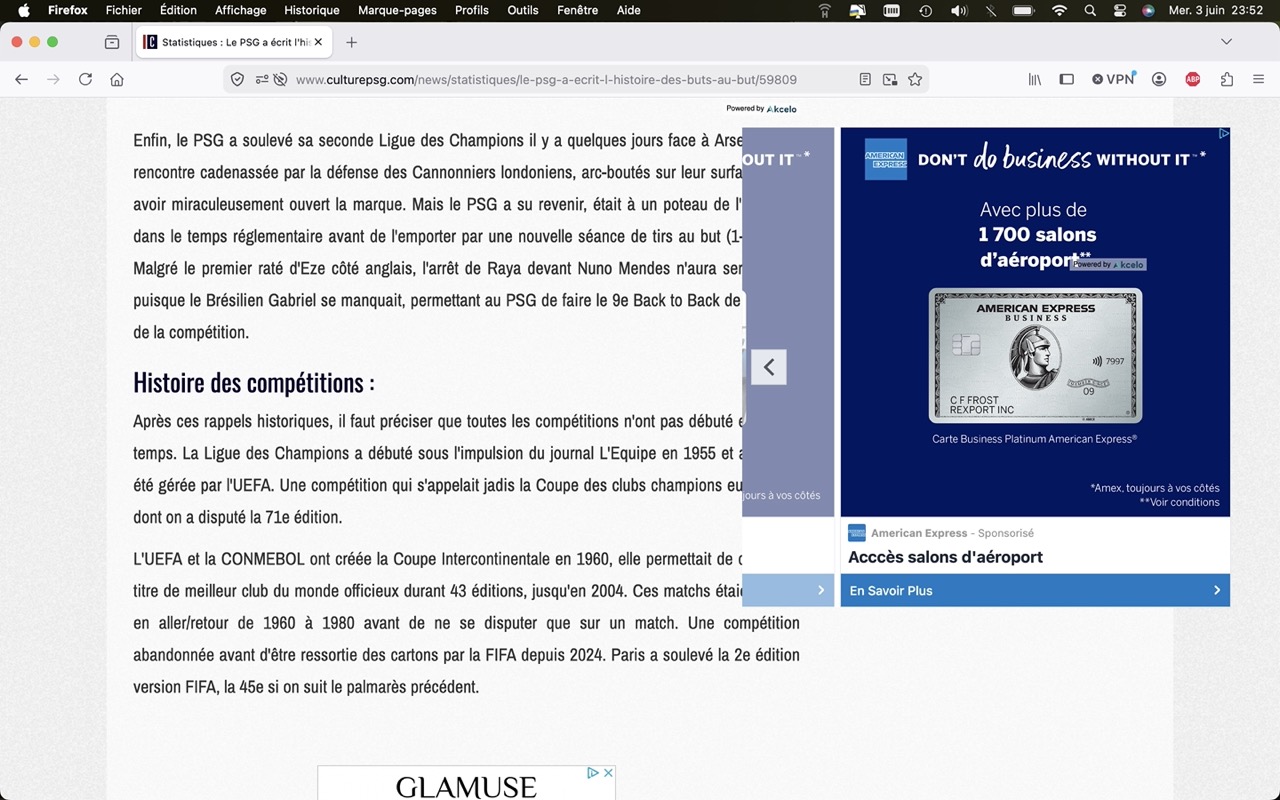Open the Time Machine status icon

coord(925,11)
